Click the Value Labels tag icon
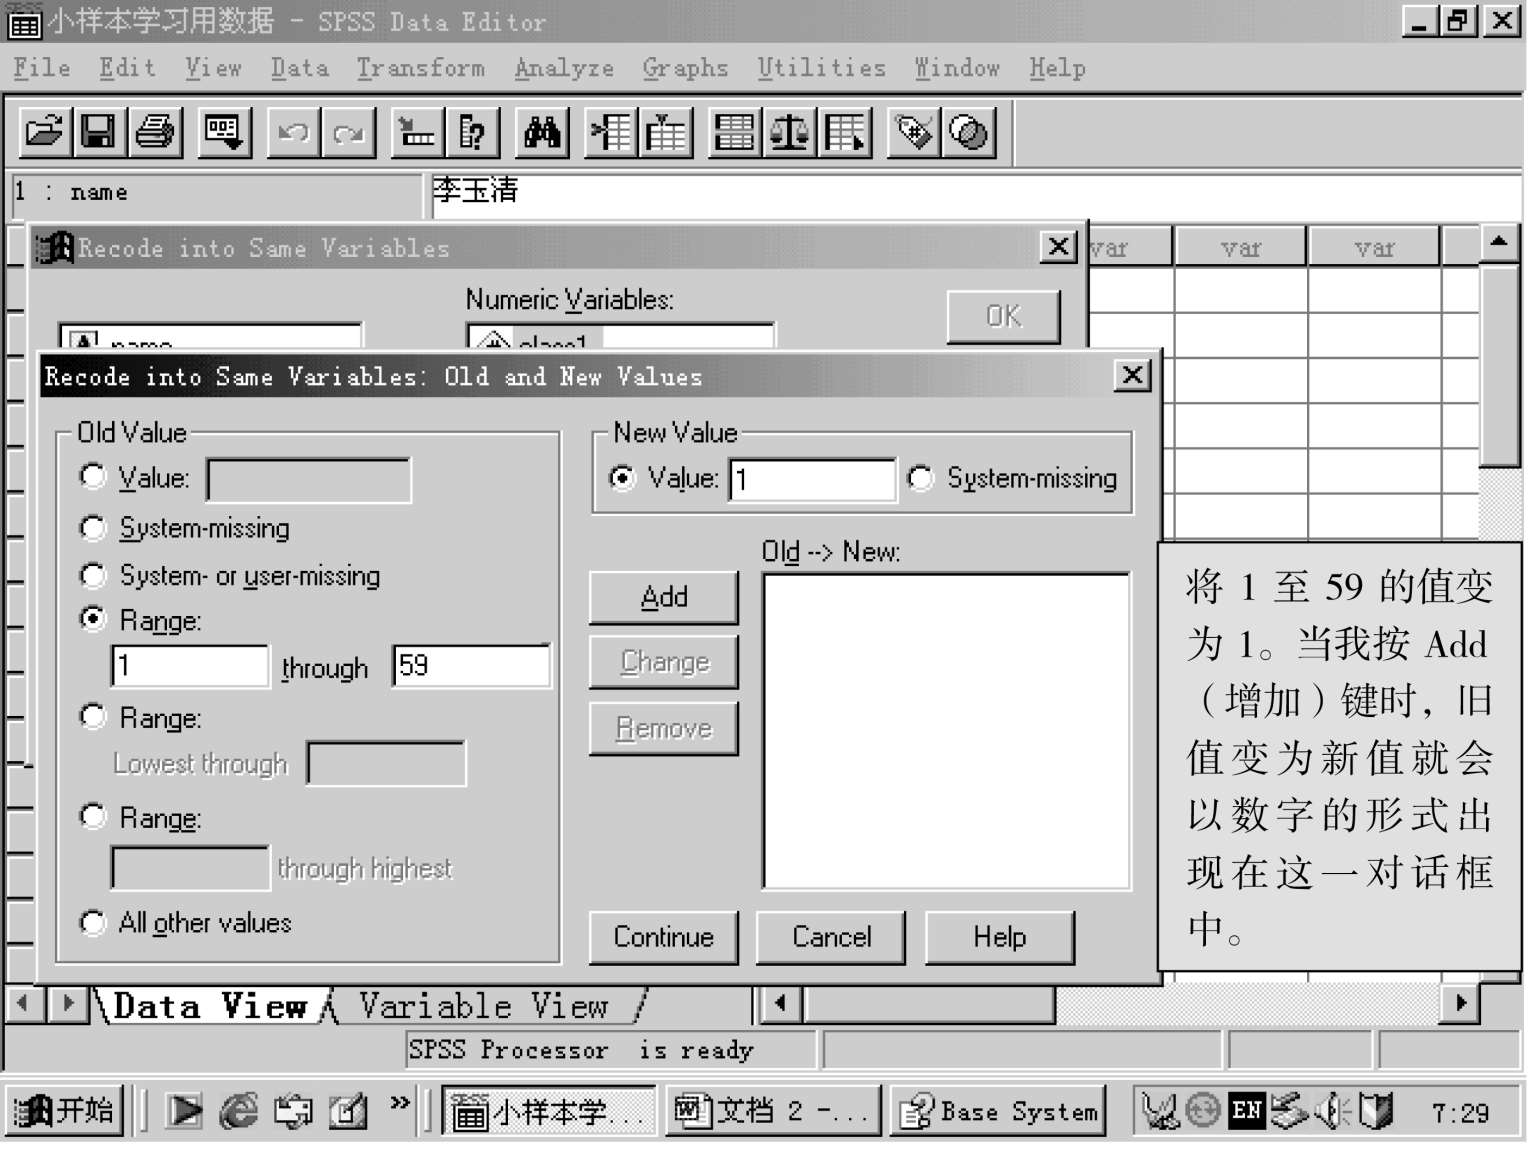Viewport: 1536px width, 1153px height. point(913,133)
